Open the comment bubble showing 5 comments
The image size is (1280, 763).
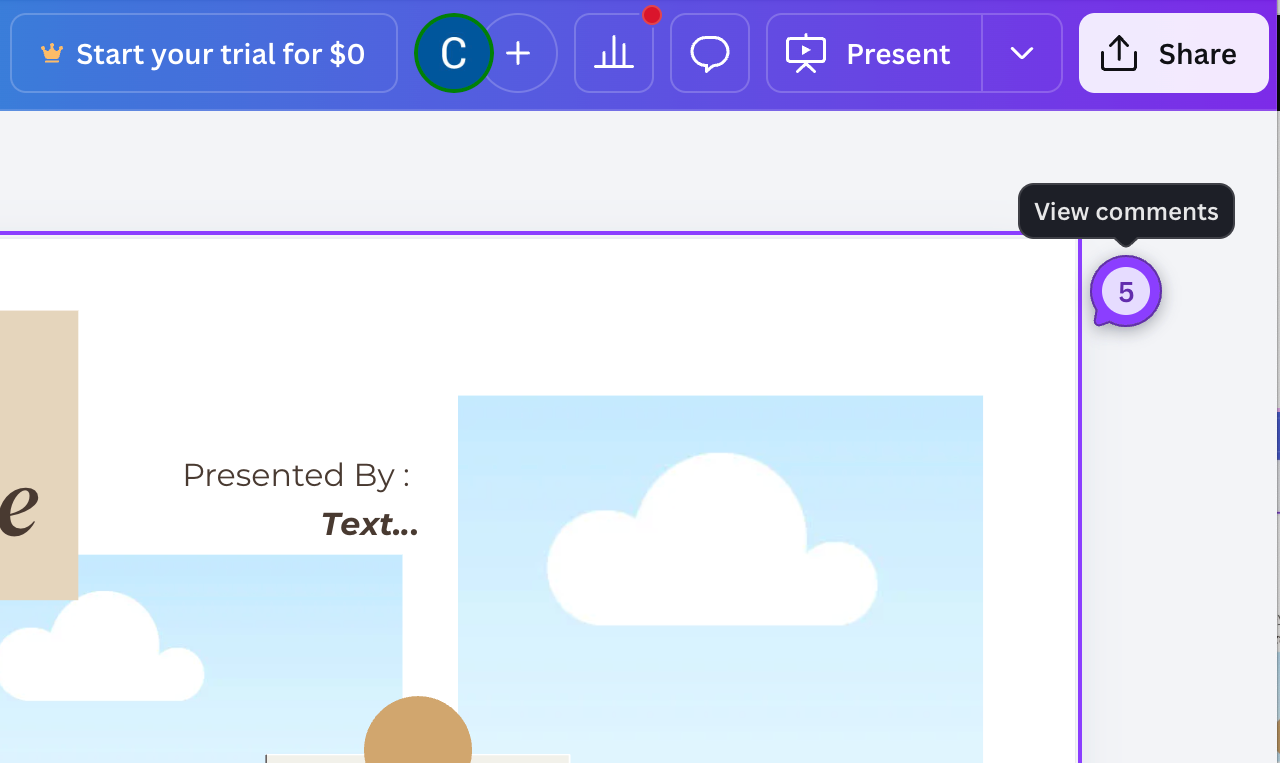tap(1126, 292)
